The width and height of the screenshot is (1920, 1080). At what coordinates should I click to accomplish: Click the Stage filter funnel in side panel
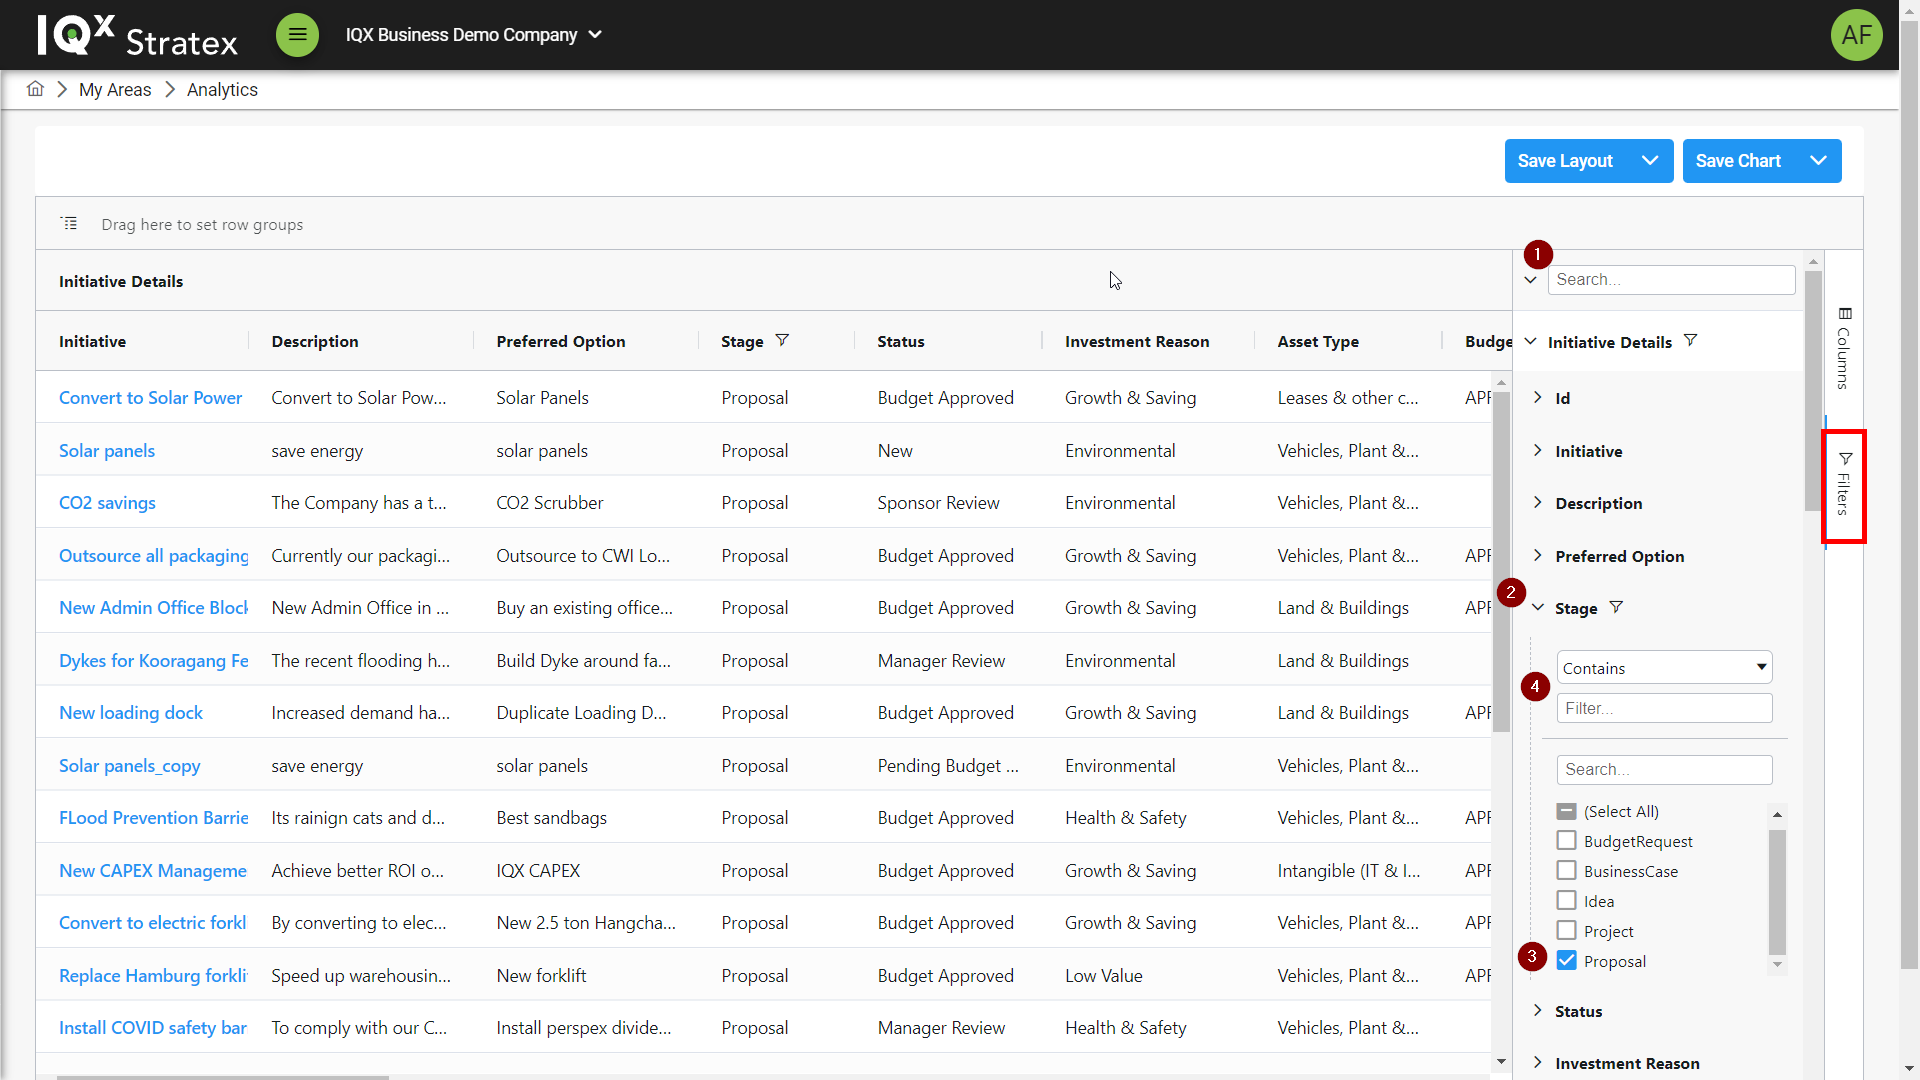1616,608
